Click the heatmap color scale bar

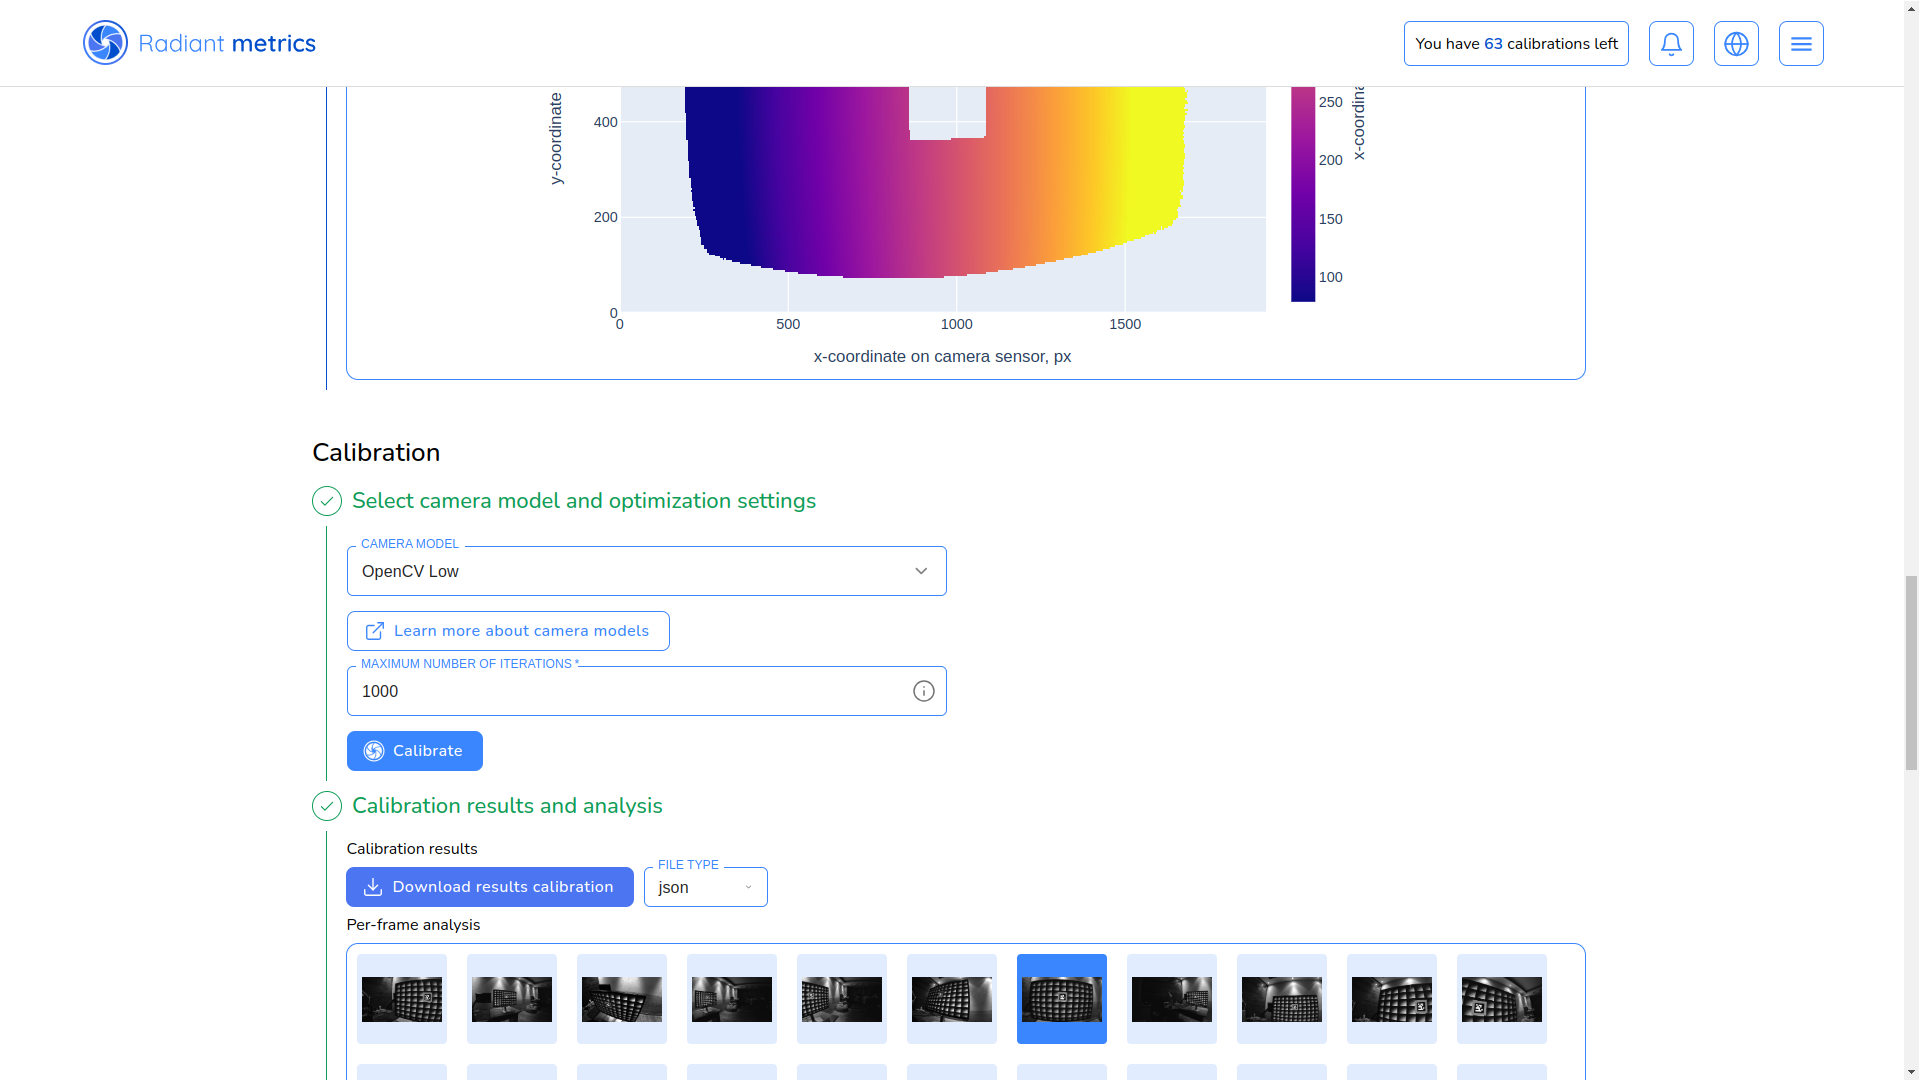[1302, 195]
